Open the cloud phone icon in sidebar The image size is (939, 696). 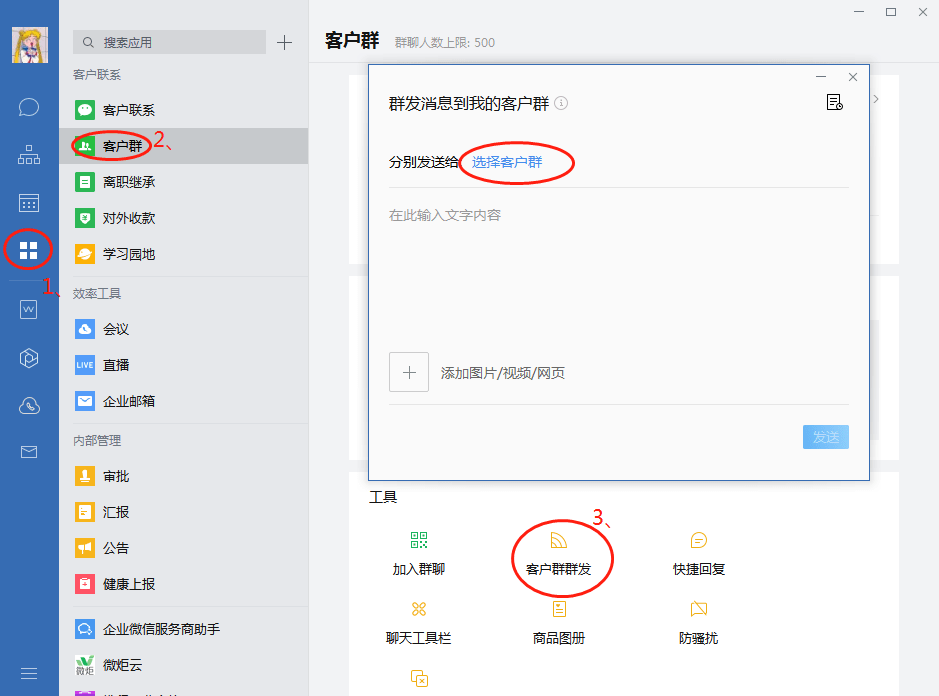[x=29, y=406]
